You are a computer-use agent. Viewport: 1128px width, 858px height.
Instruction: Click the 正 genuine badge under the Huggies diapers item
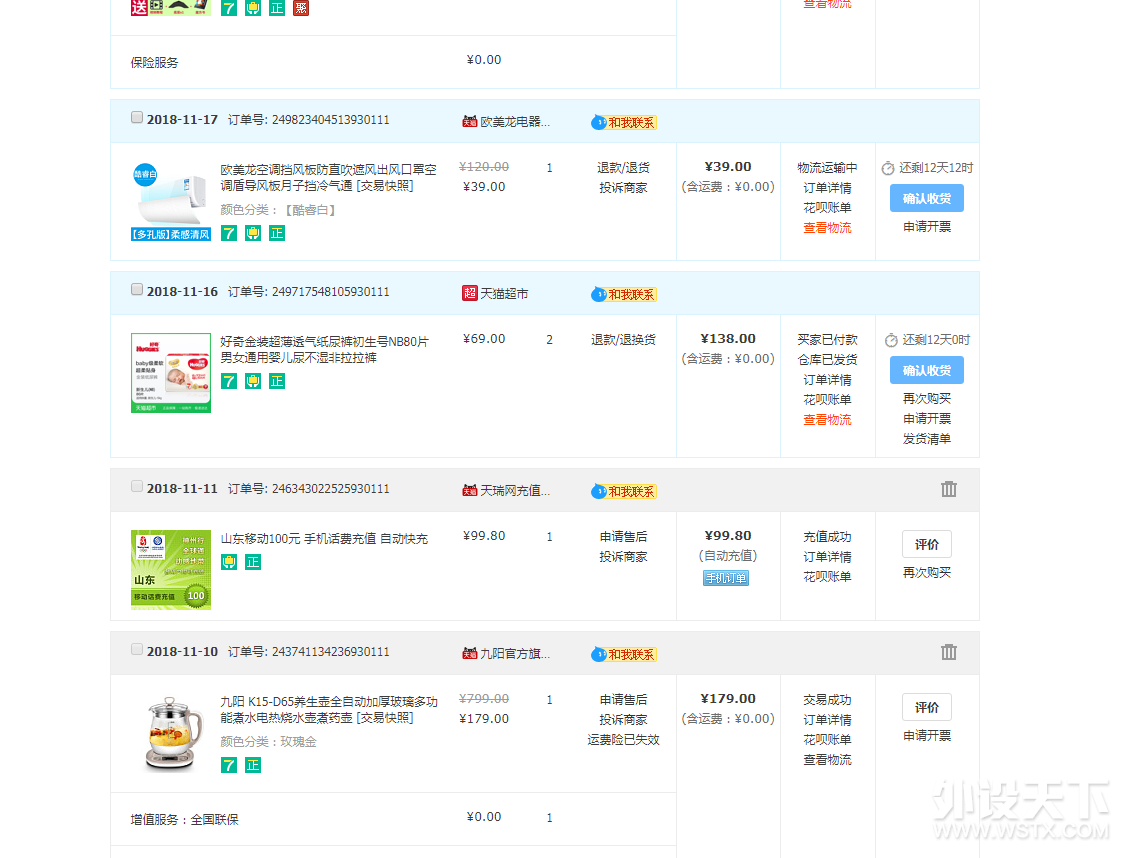pos(277,381)
